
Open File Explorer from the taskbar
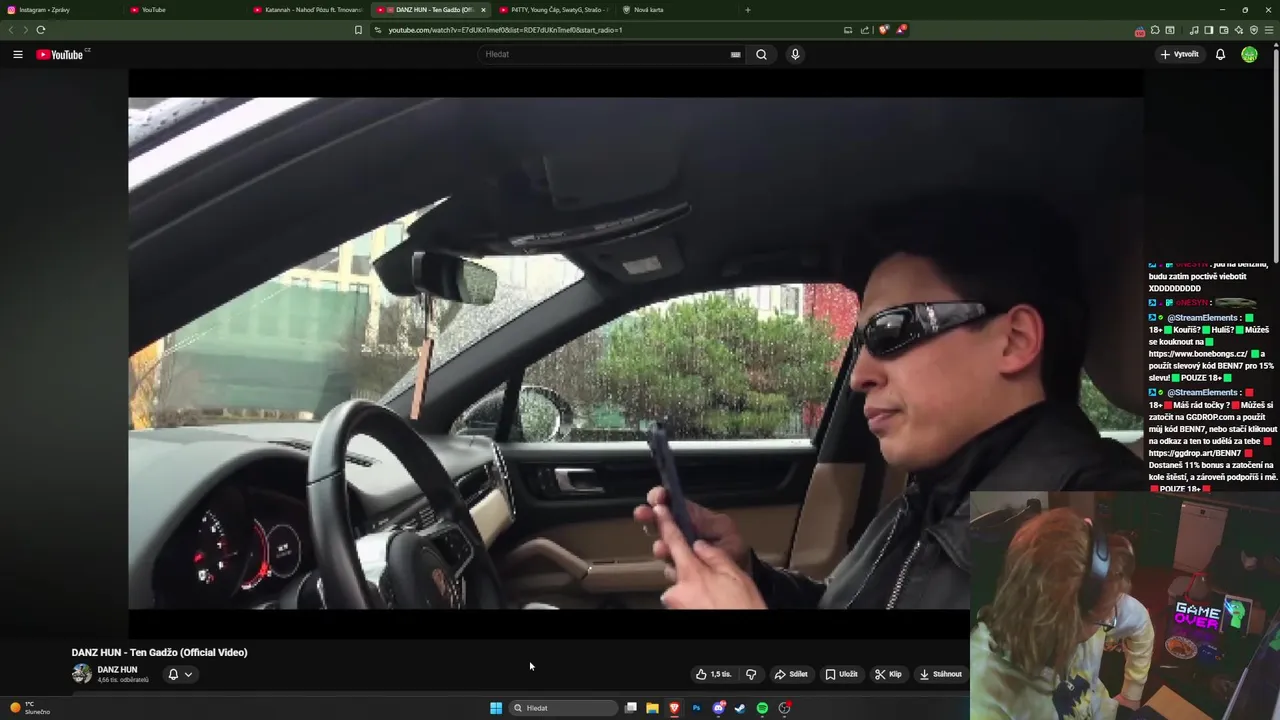pos(652,708)
